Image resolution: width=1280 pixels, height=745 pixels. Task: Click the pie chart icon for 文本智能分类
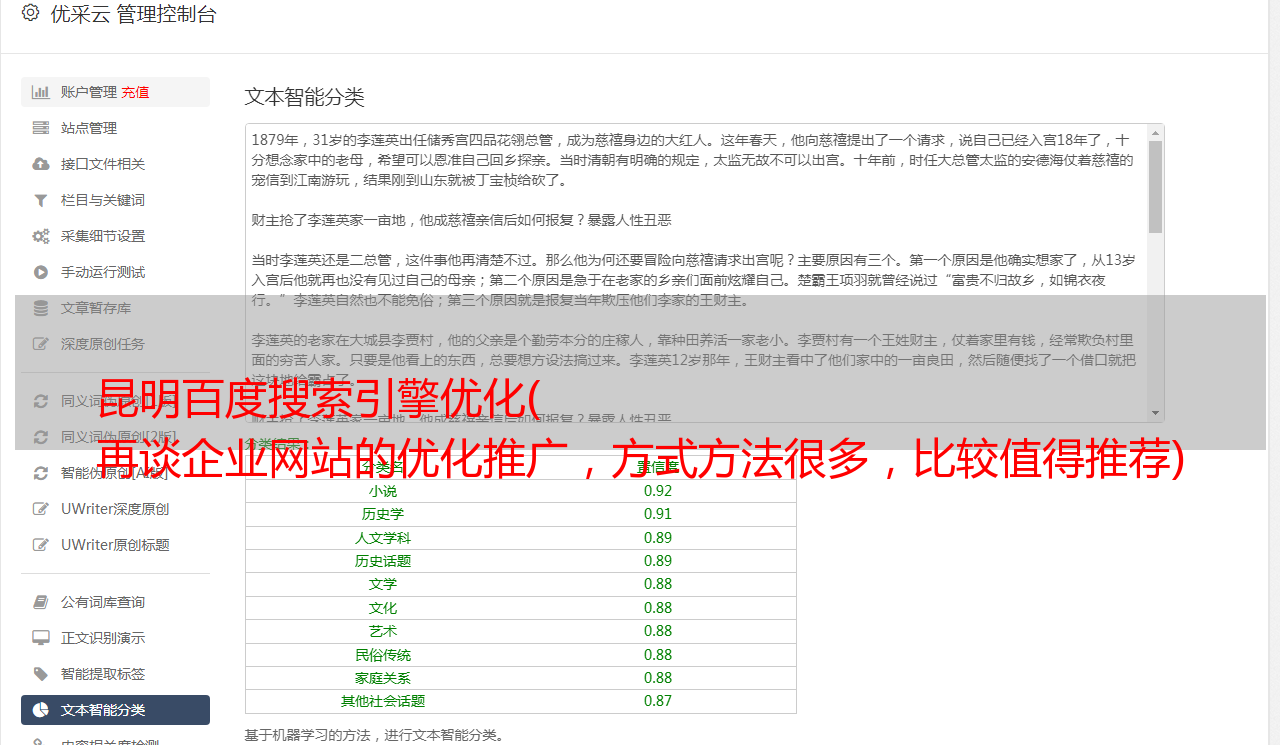click(41, 710)
